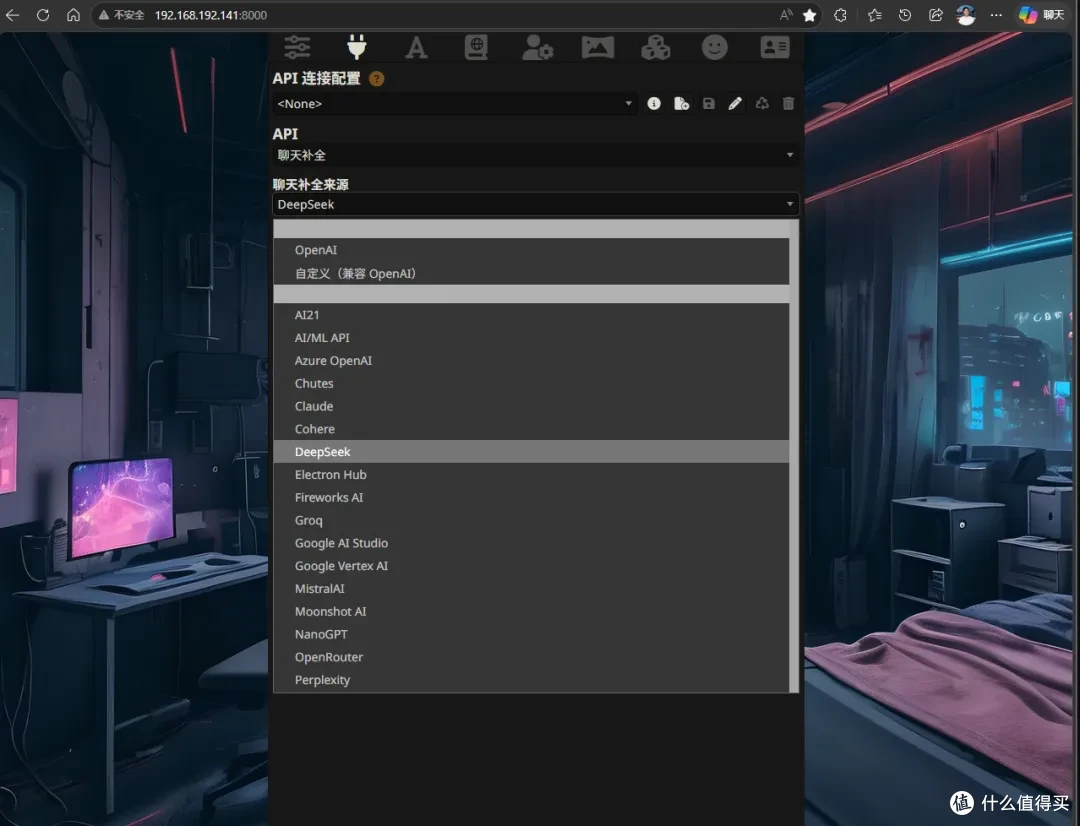This screenshot has height=826, width=1080.
Task: Open API connections plug icon
Action: click(356, 47)
